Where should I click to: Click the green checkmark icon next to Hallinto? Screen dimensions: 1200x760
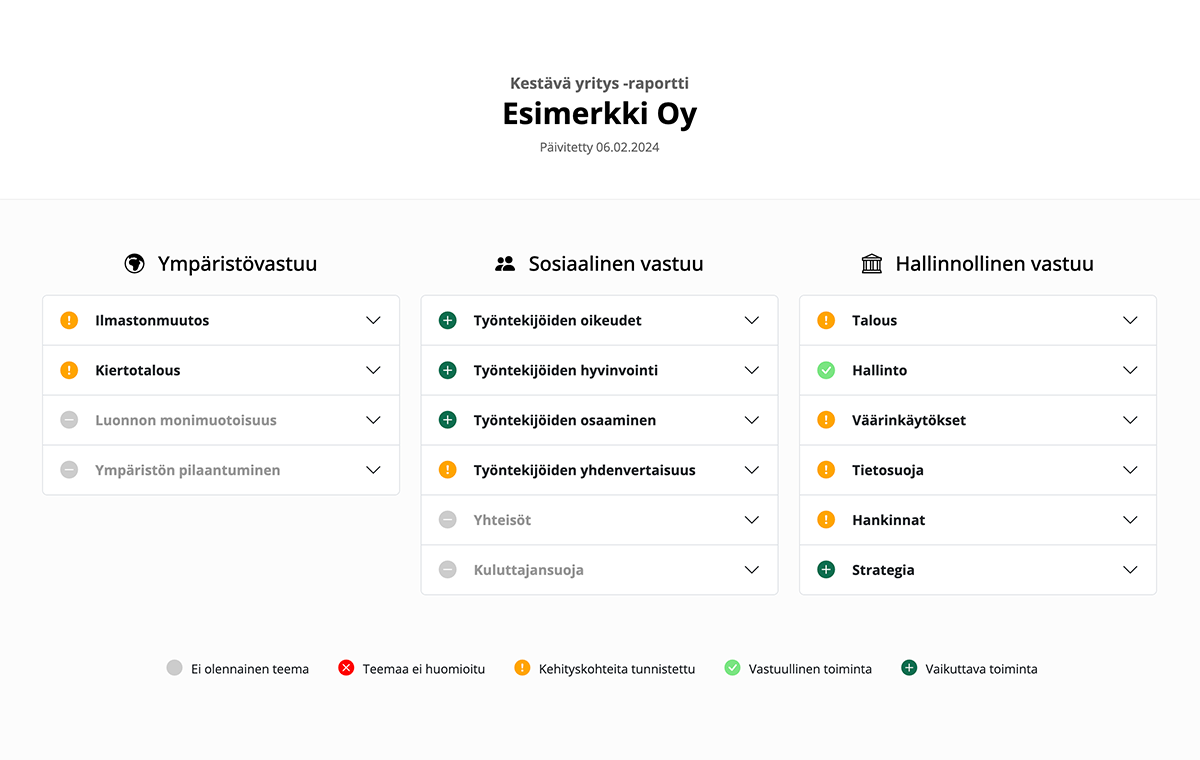pyautogui.click(x=825, y=370)
